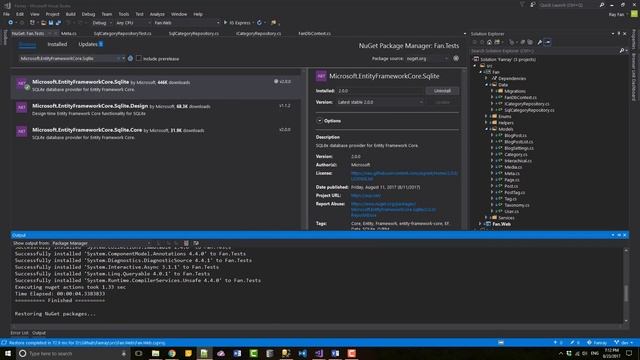
Task: Expand the Options section
Action: click(x=320, y=121)
